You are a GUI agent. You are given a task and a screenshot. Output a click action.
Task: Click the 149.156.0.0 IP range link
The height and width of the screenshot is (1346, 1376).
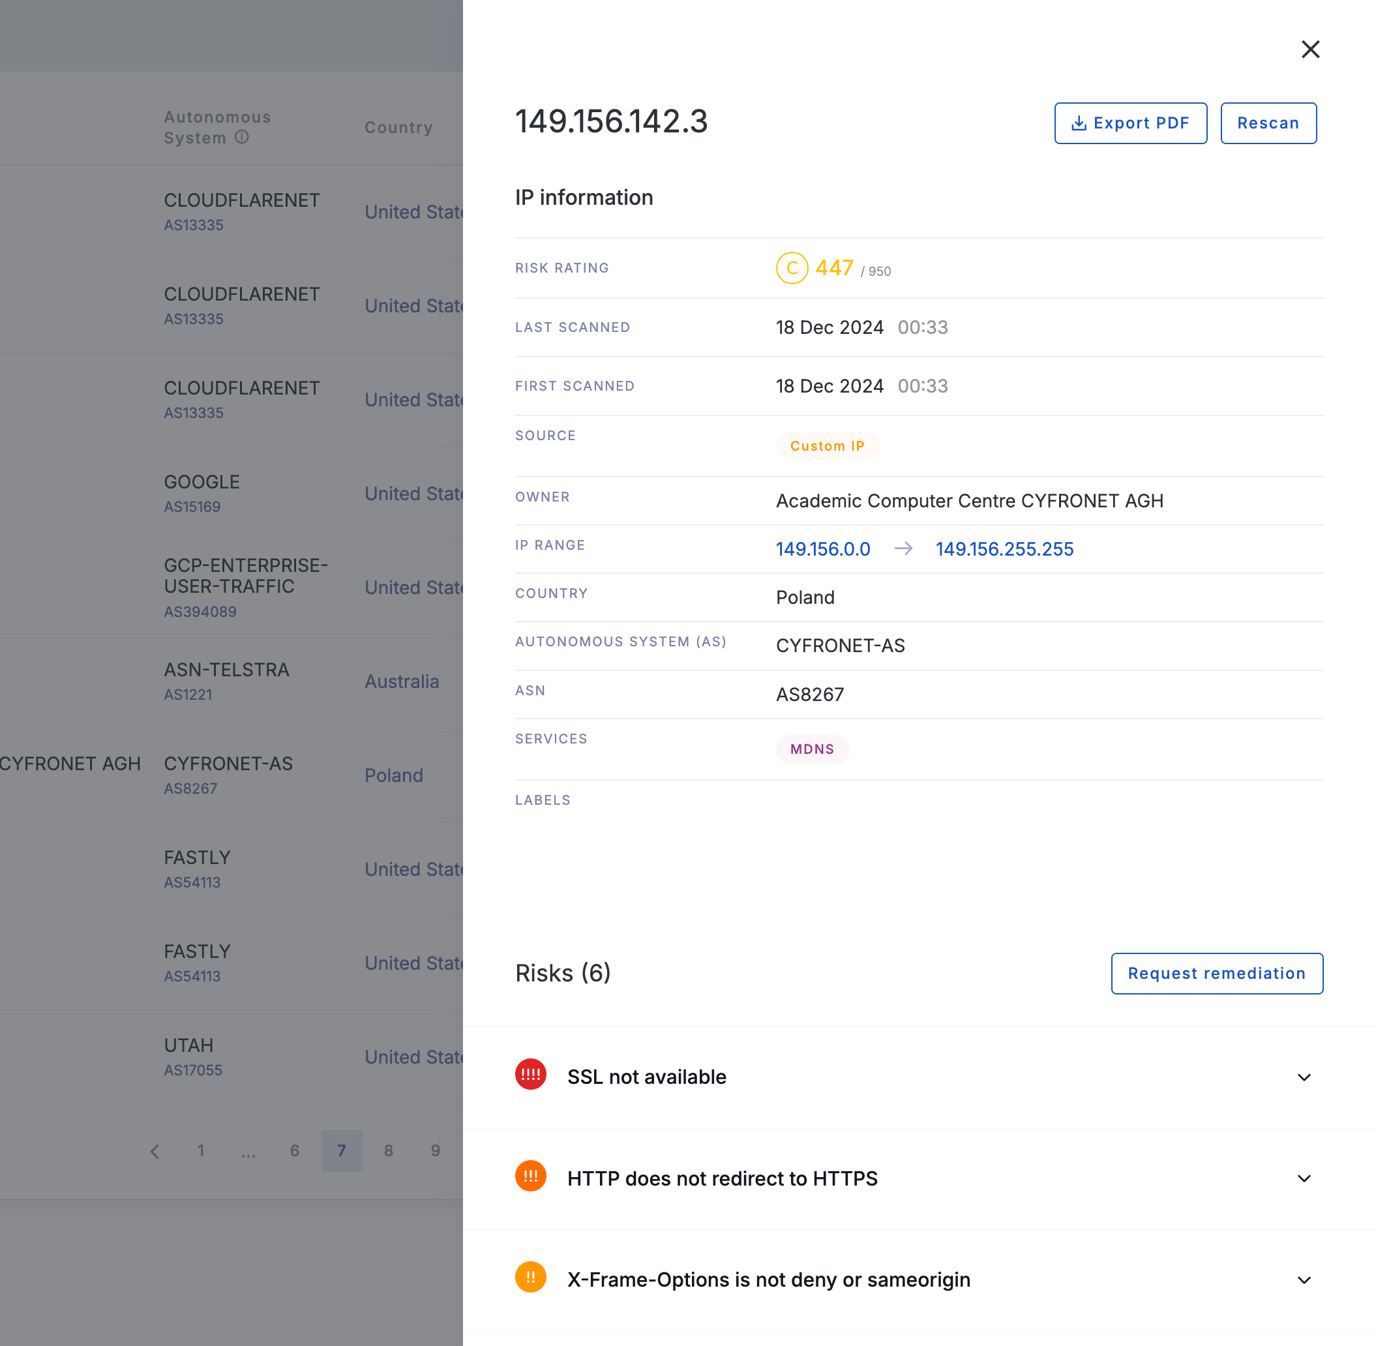click(822, 549)
